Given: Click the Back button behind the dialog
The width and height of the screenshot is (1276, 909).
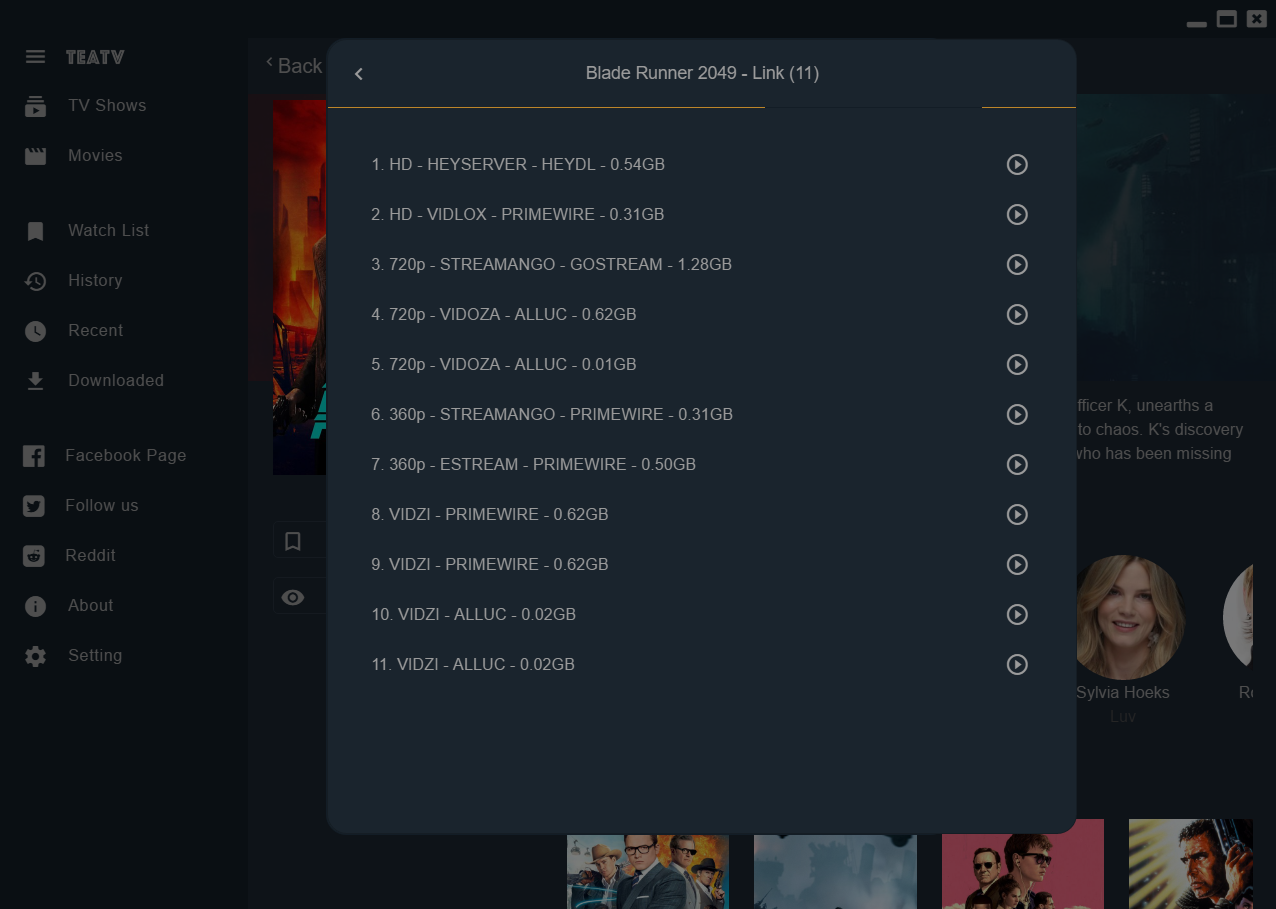Looking at the screenshot, I should pyautogui.click(x=293, y=65).
